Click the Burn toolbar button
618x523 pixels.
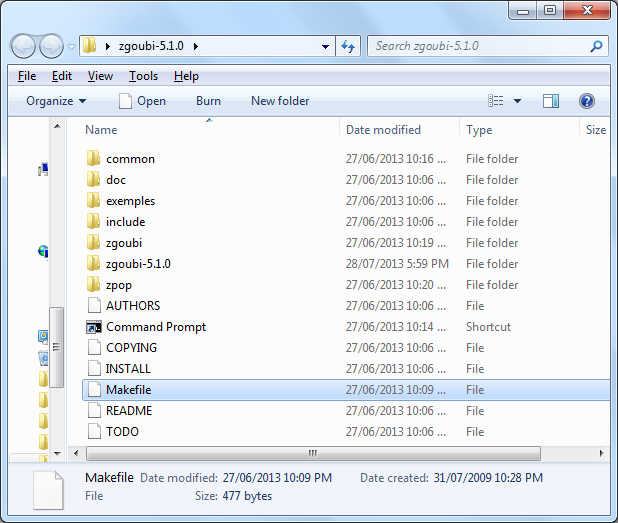[x=208, y=101]
